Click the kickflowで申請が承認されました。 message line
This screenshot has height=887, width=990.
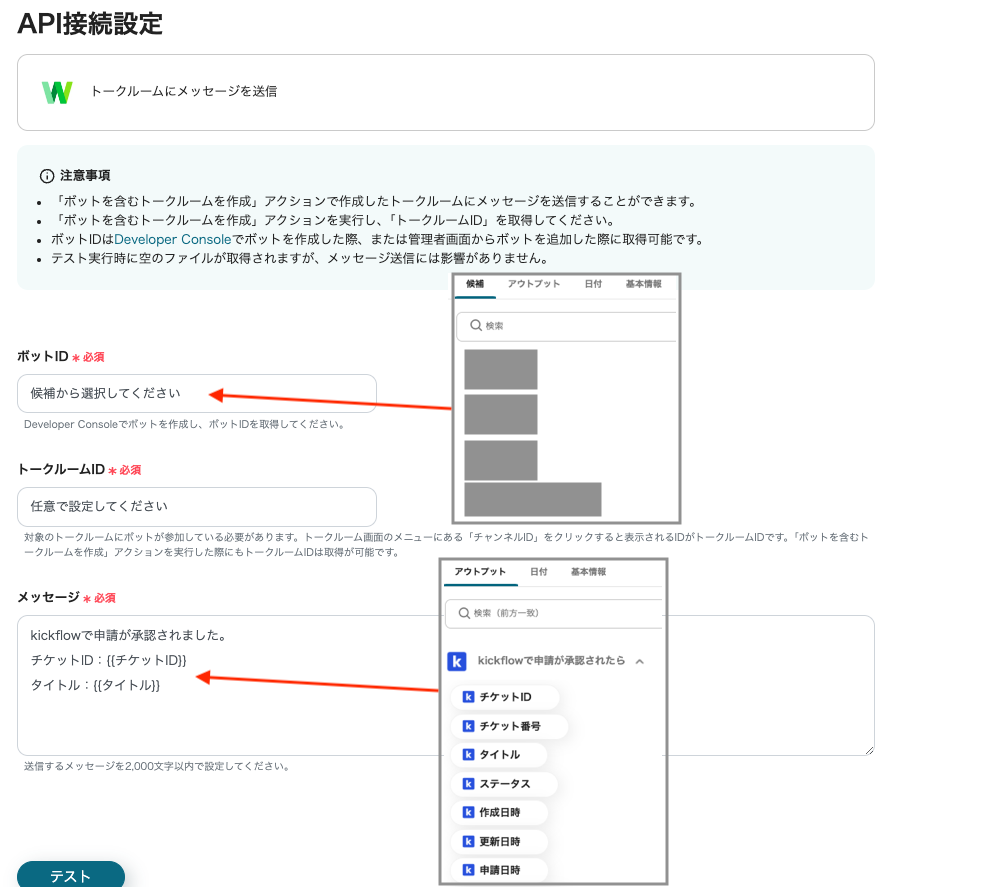click(x=129, y=635)
